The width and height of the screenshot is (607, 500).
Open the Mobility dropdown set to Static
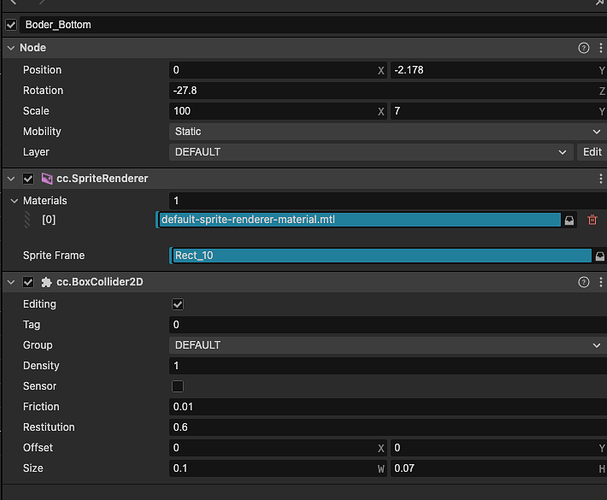388,131
